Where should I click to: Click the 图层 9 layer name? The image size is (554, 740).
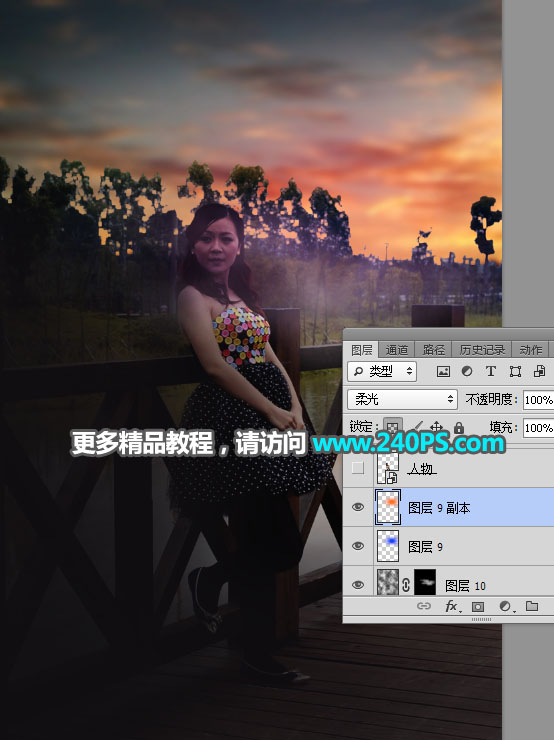pyautogui.click(x=425, y=547)
